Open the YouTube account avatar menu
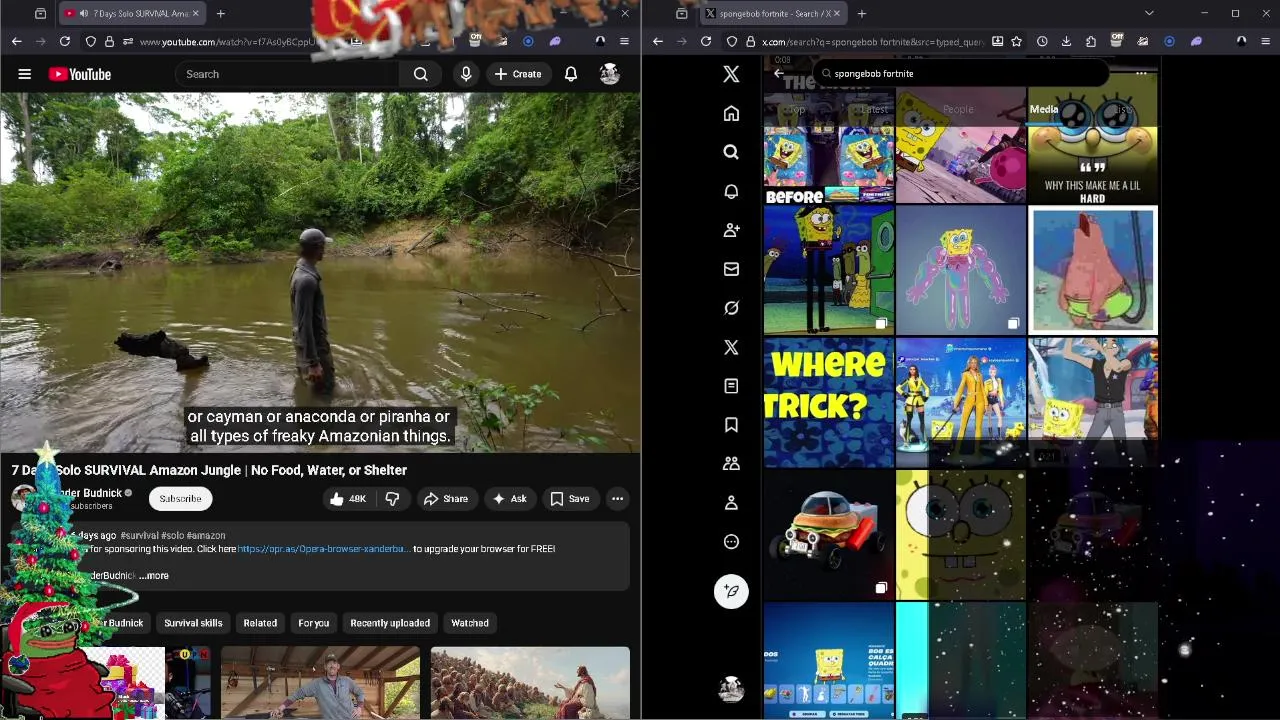 (x=609, y=74)
